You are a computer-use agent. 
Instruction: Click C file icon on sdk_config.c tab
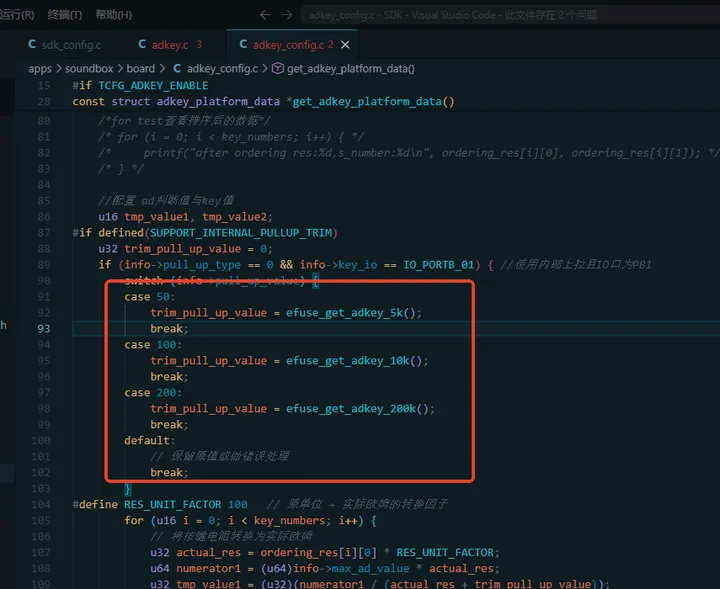(32, 44)
